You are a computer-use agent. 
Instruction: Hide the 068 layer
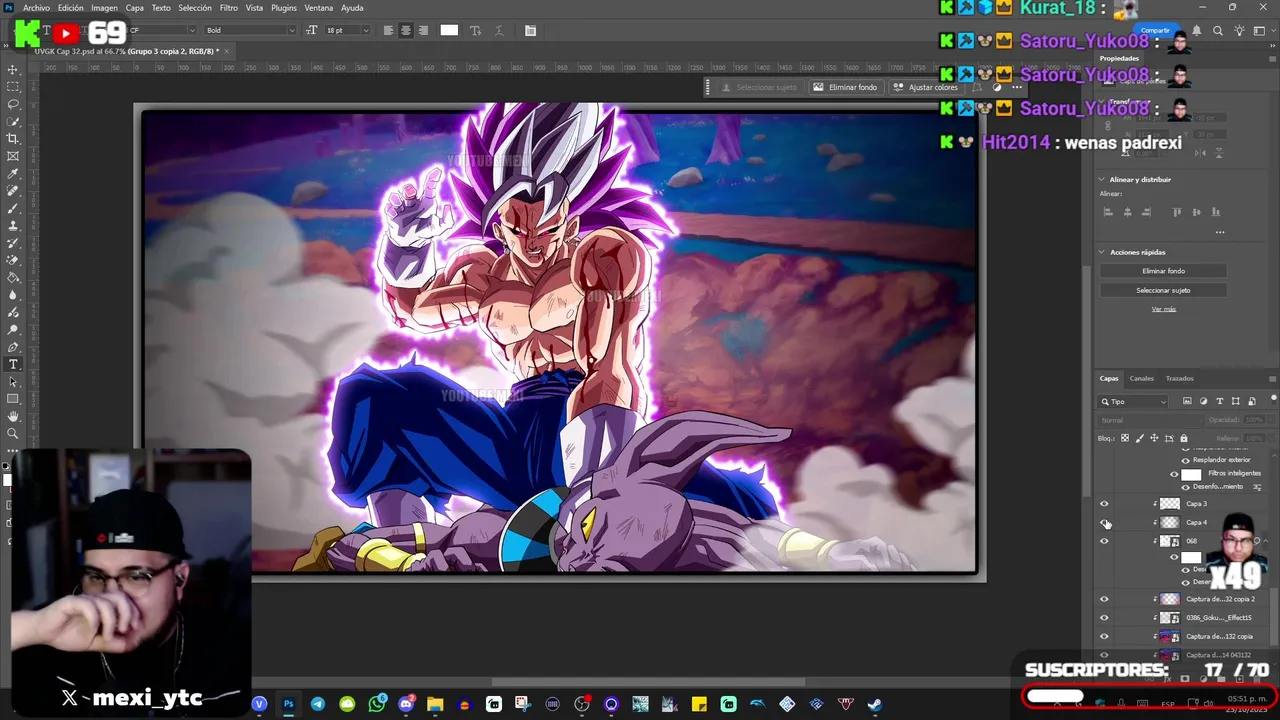point(1104,541)
